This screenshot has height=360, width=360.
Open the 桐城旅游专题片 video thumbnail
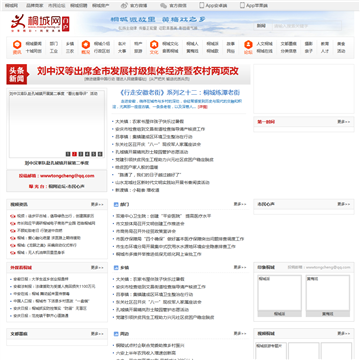pyautogui.click(x=270, y=351)
